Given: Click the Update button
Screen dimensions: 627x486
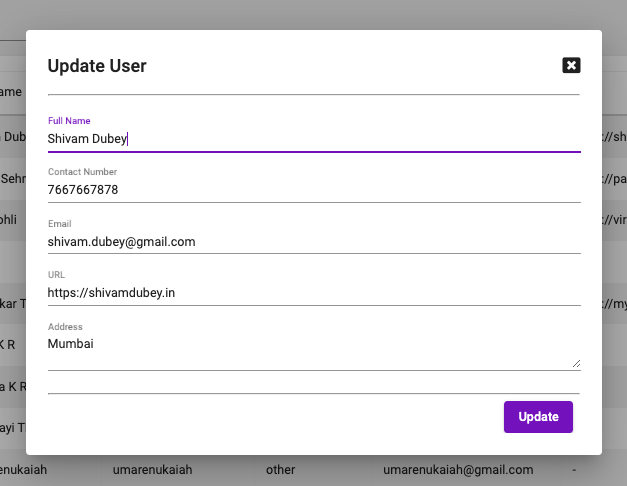Looking at the screenshot, I should pyautogui.click(x=538, y=417).
